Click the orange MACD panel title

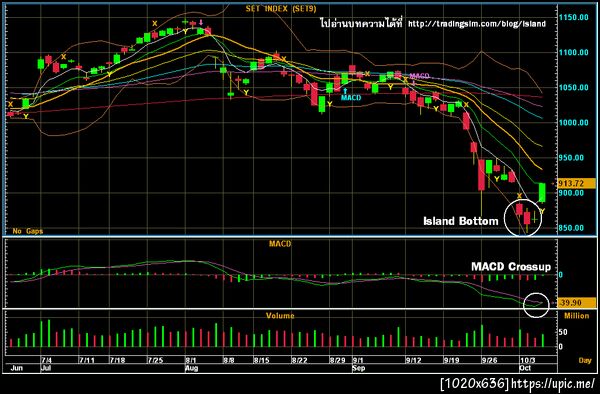[280, 244]
